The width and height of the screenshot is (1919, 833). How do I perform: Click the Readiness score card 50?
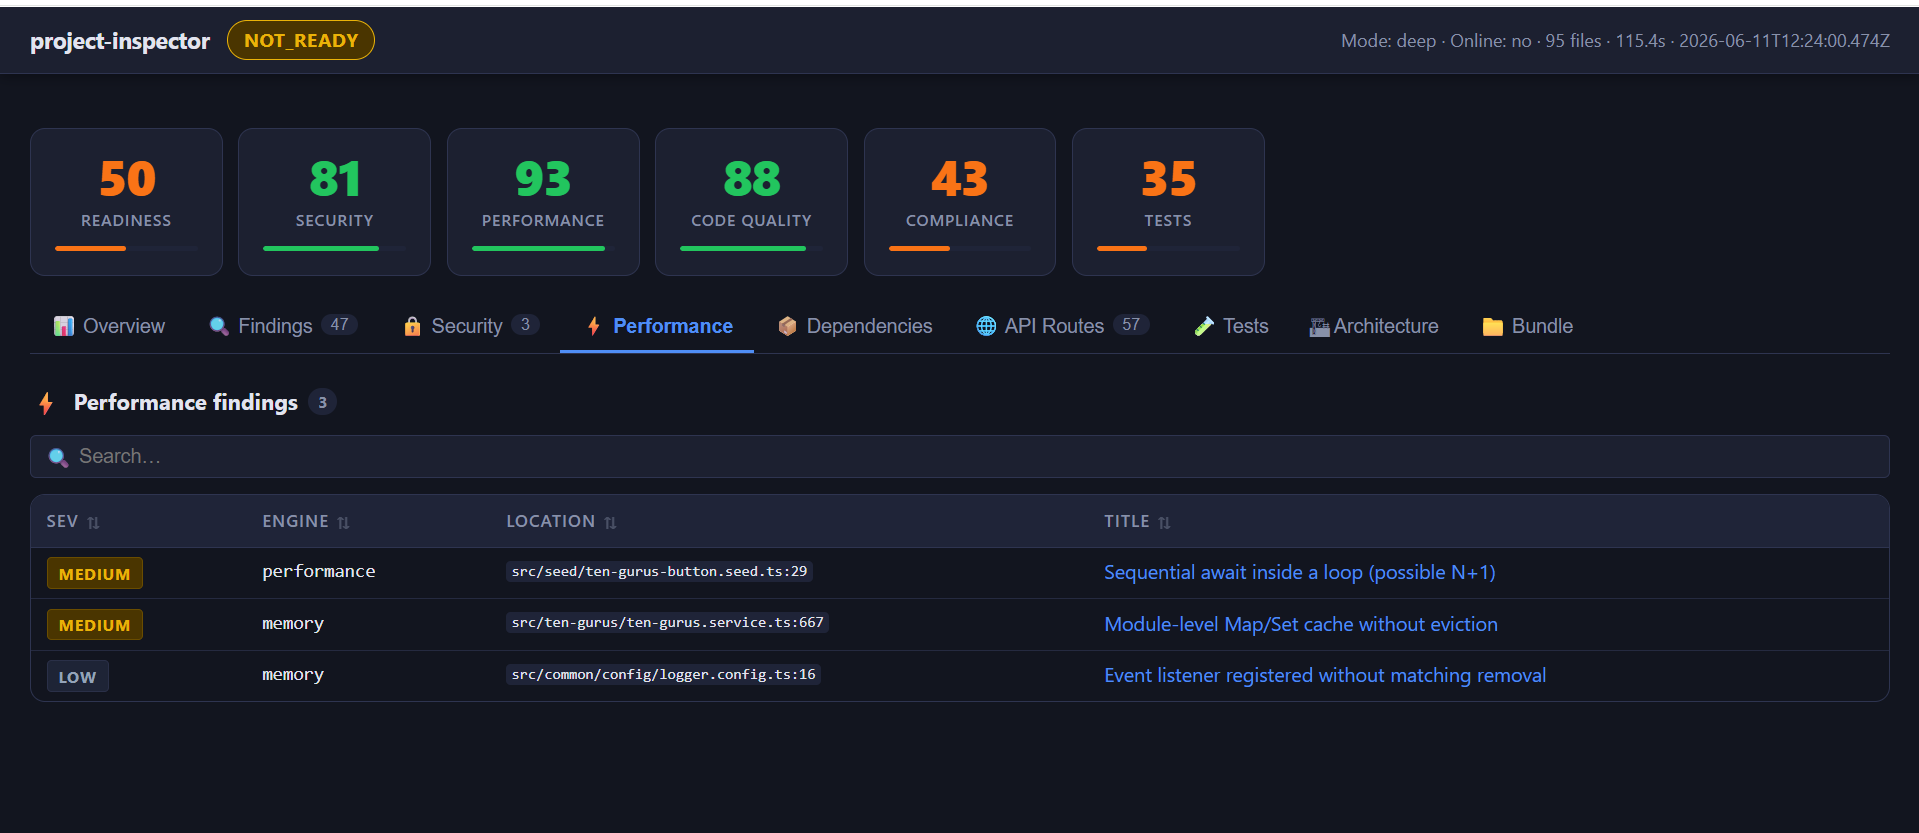click(126, 202)
